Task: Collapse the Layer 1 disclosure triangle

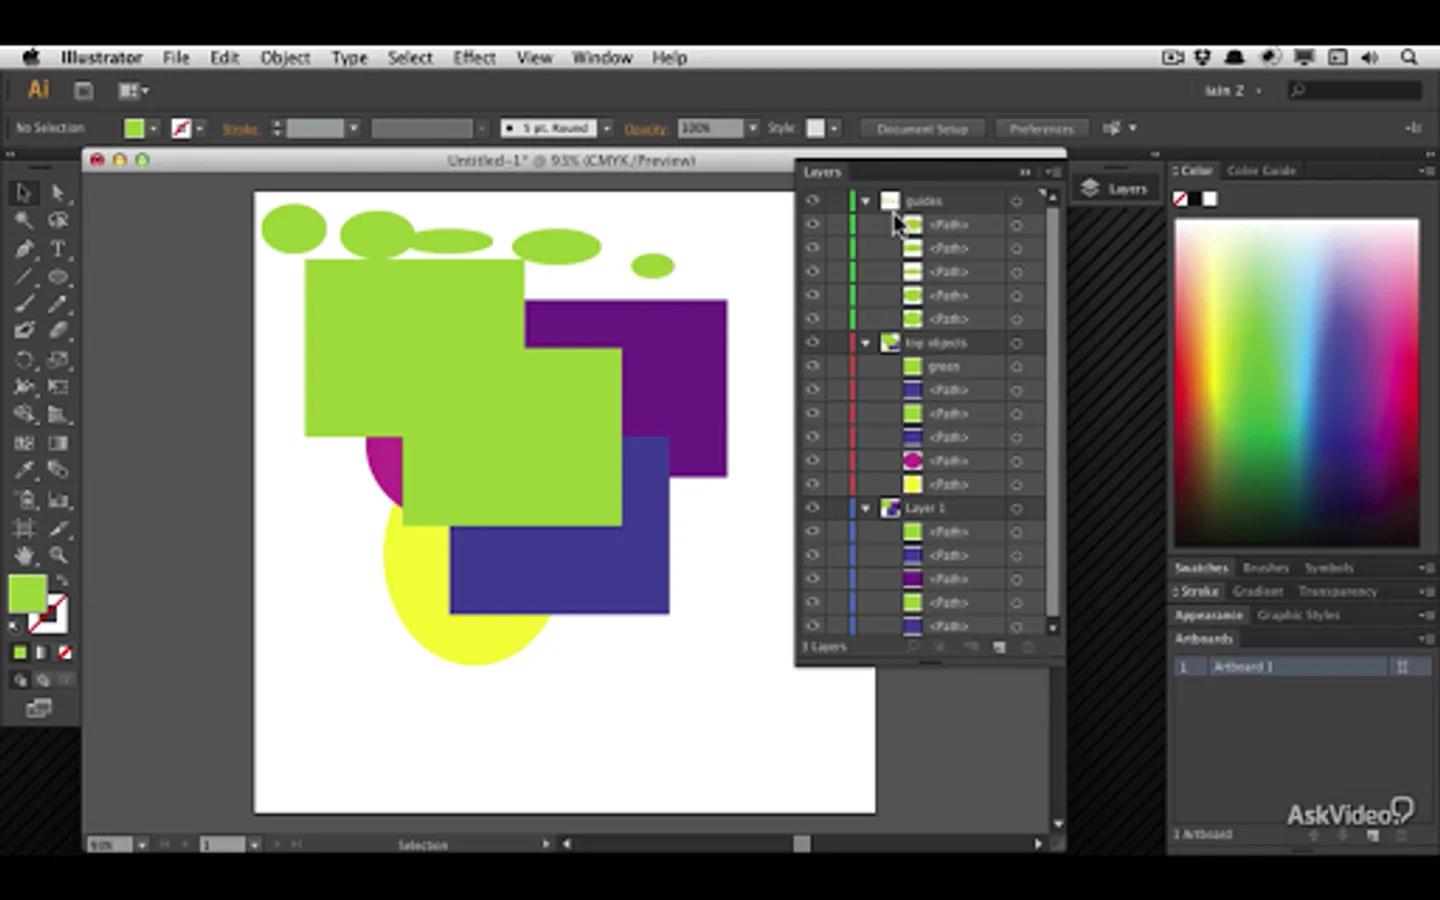Action: click(866, 508)
